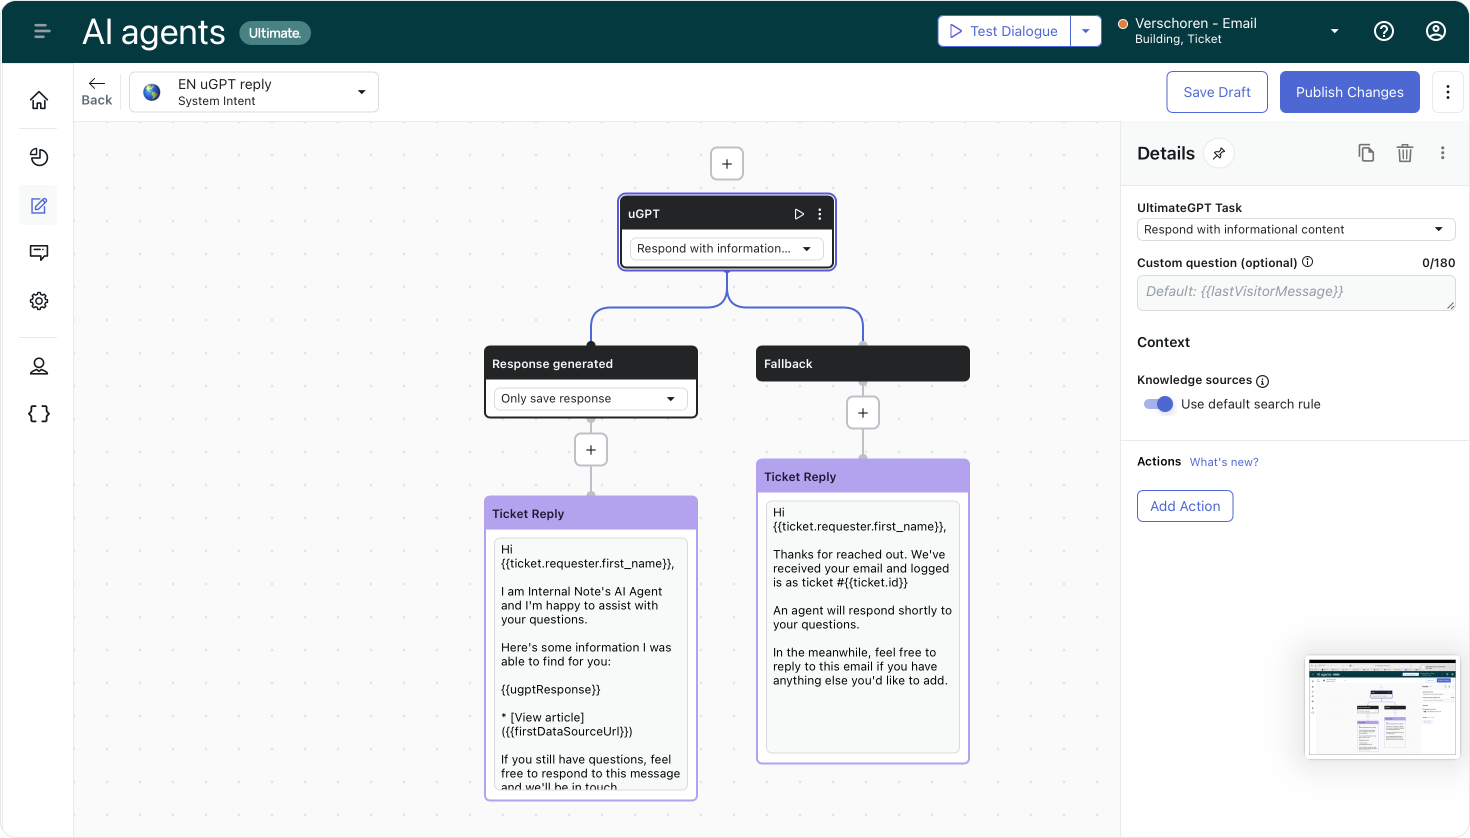
Task: Toggle Use default search rule switch
Action: [1159, 404]
